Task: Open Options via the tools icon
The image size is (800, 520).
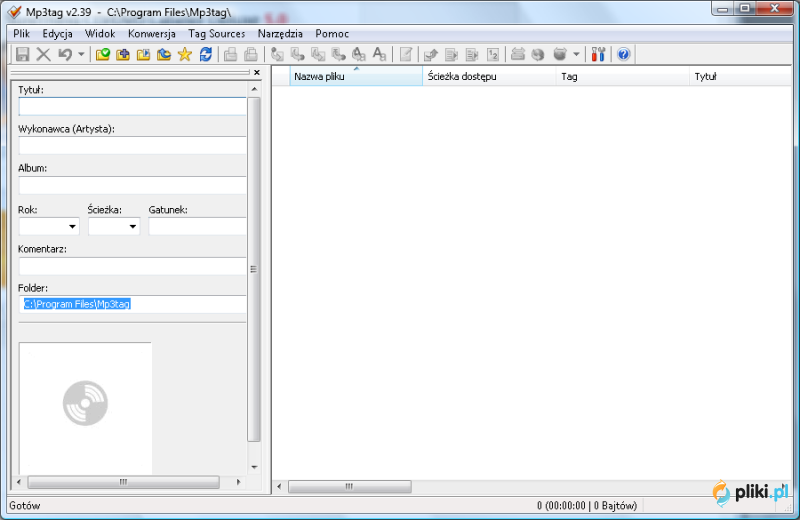Action: click(x=598, y=54)
